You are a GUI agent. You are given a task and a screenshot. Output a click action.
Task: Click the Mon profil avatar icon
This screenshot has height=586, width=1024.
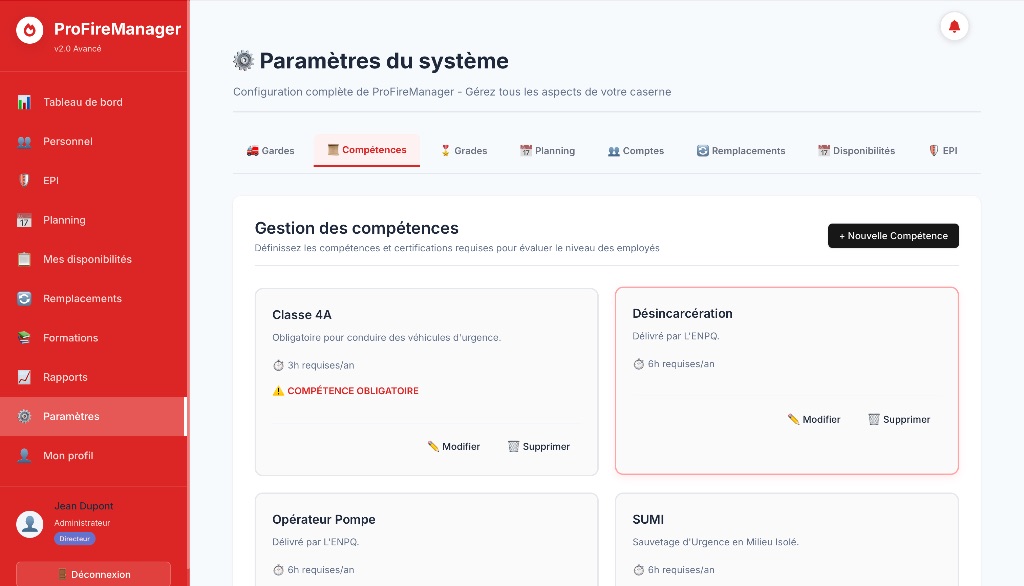[24, 455]
